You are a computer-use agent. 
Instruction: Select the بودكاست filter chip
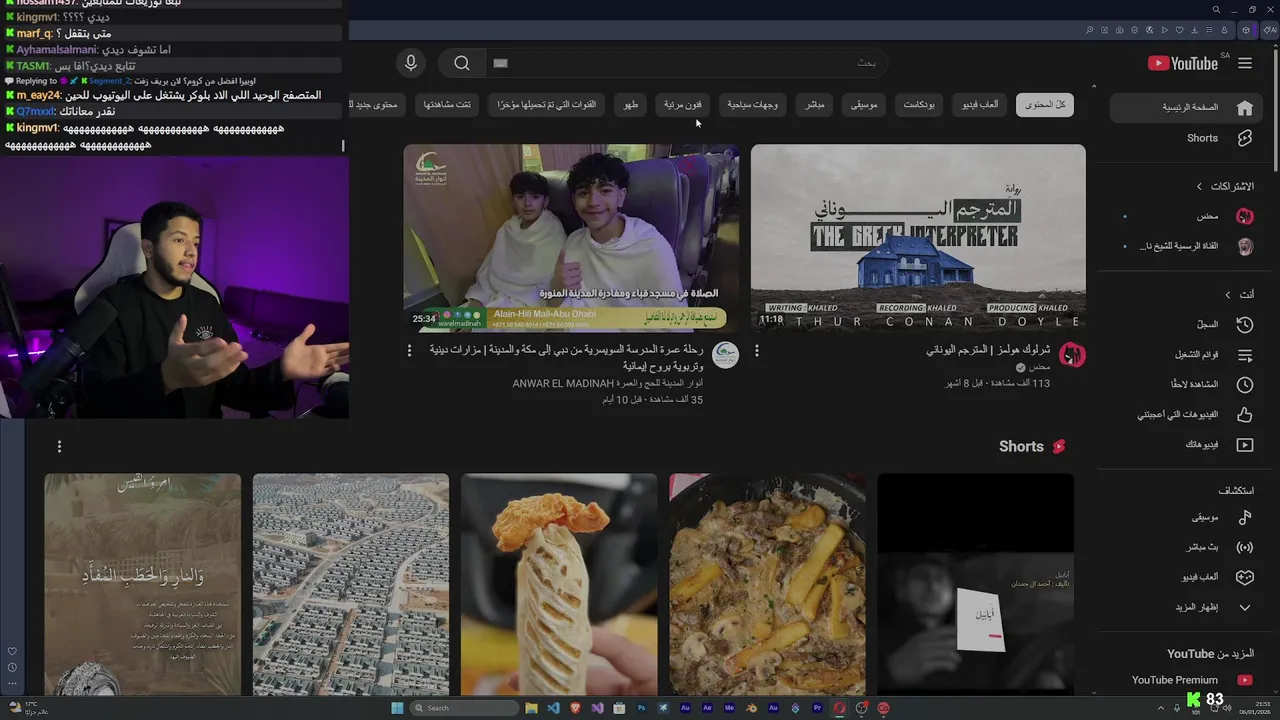point(919,105)
